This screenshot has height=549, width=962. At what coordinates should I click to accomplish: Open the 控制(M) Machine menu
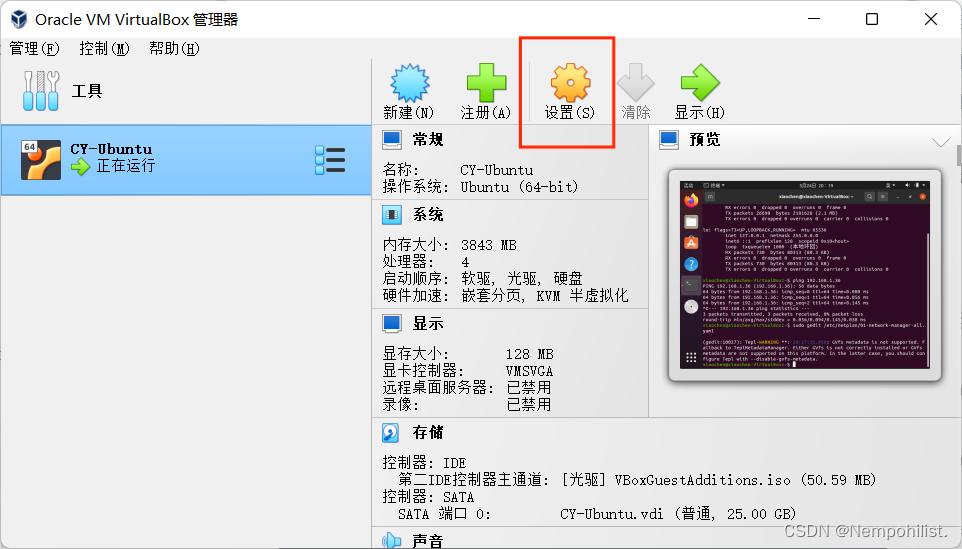[x=104, y=48]
